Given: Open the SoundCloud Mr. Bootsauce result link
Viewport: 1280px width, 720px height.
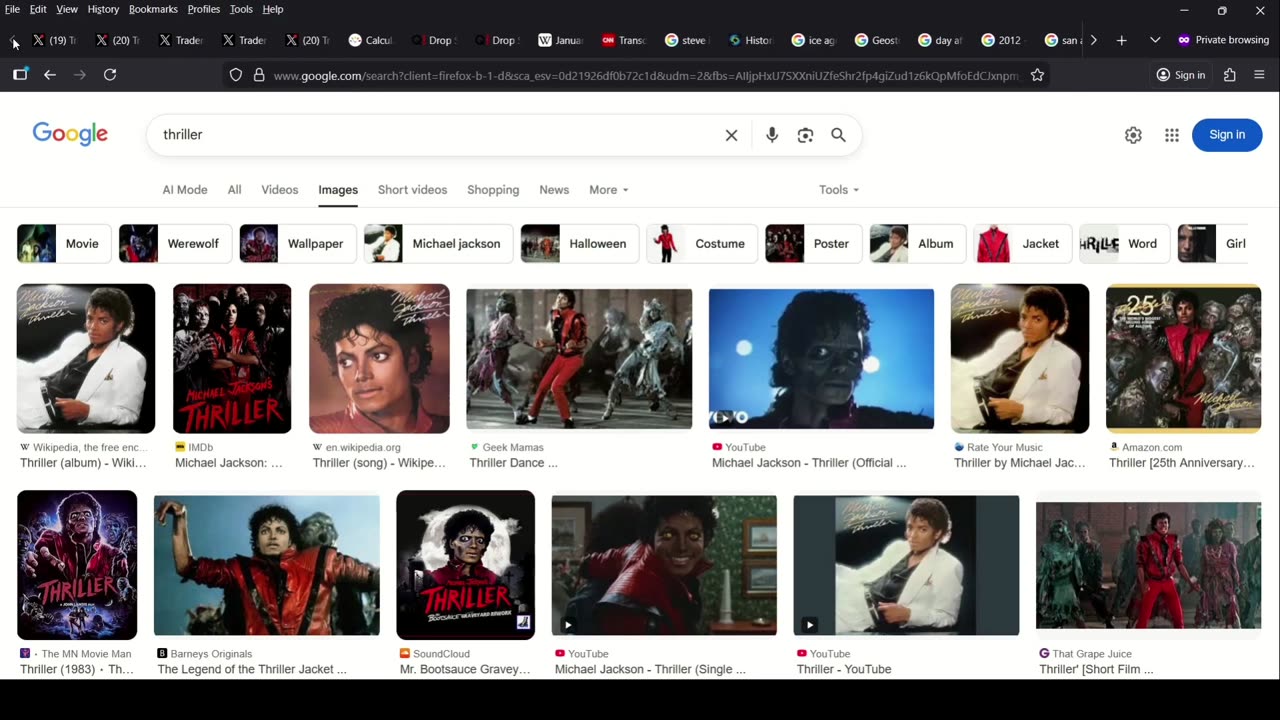Looking at the screenshot, I should [465, 669].
